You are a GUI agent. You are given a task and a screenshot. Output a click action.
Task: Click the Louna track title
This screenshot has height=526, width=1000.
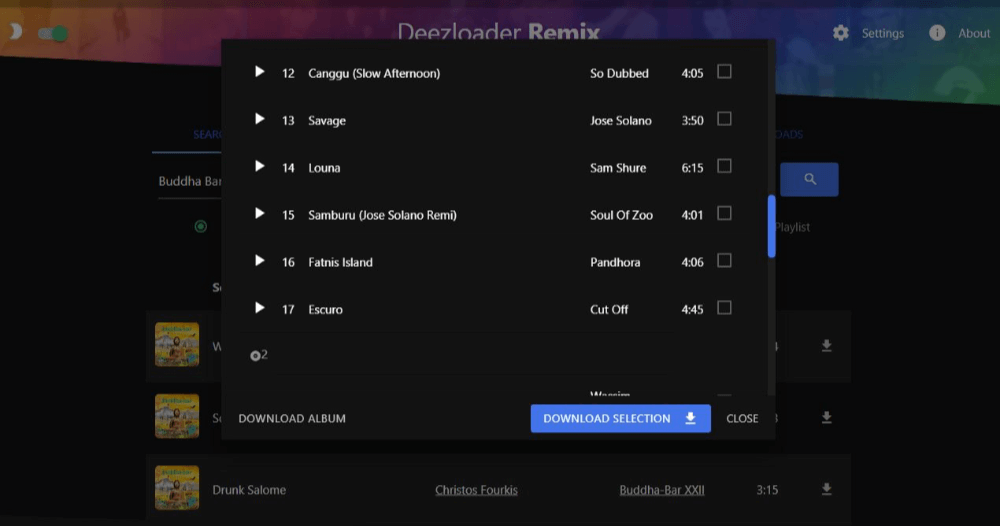pyautogui.click(x=324, y=168)
